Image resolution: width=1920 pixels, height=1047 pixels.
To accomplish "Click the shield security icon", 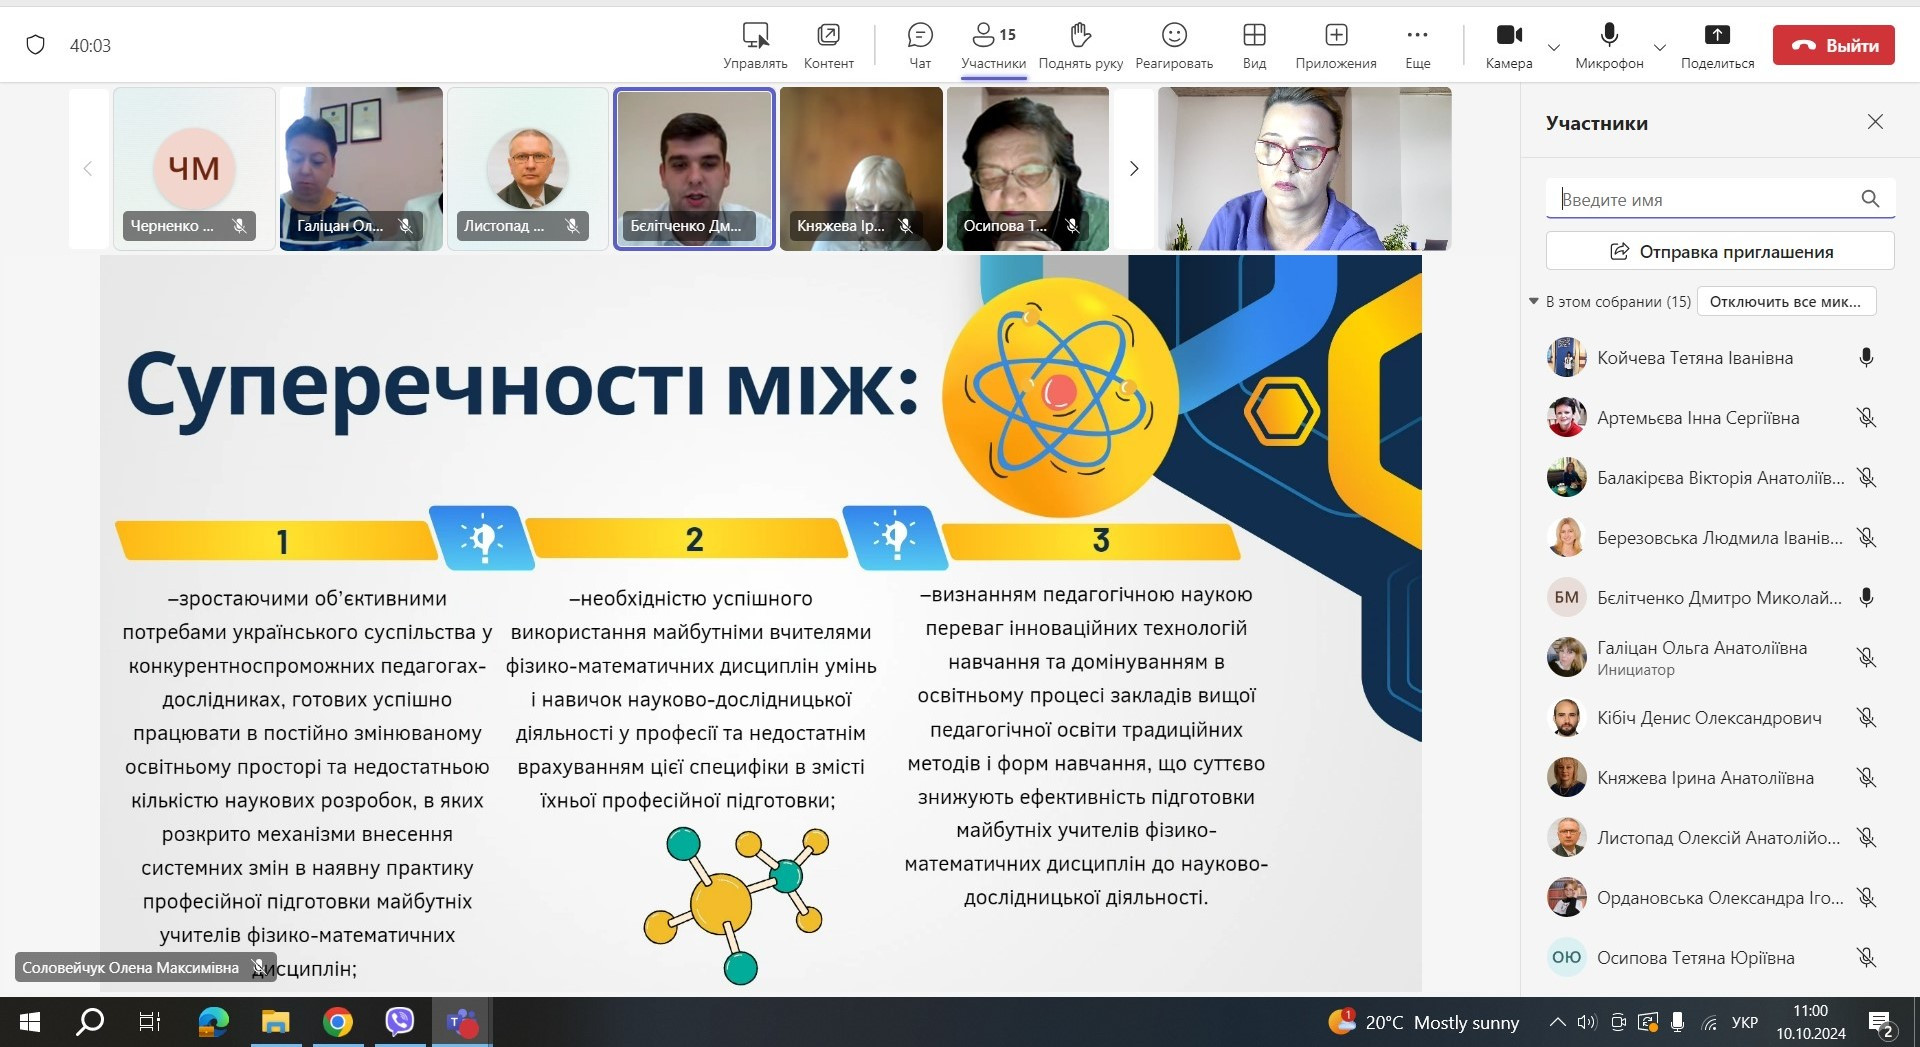I will coord(36,45).
